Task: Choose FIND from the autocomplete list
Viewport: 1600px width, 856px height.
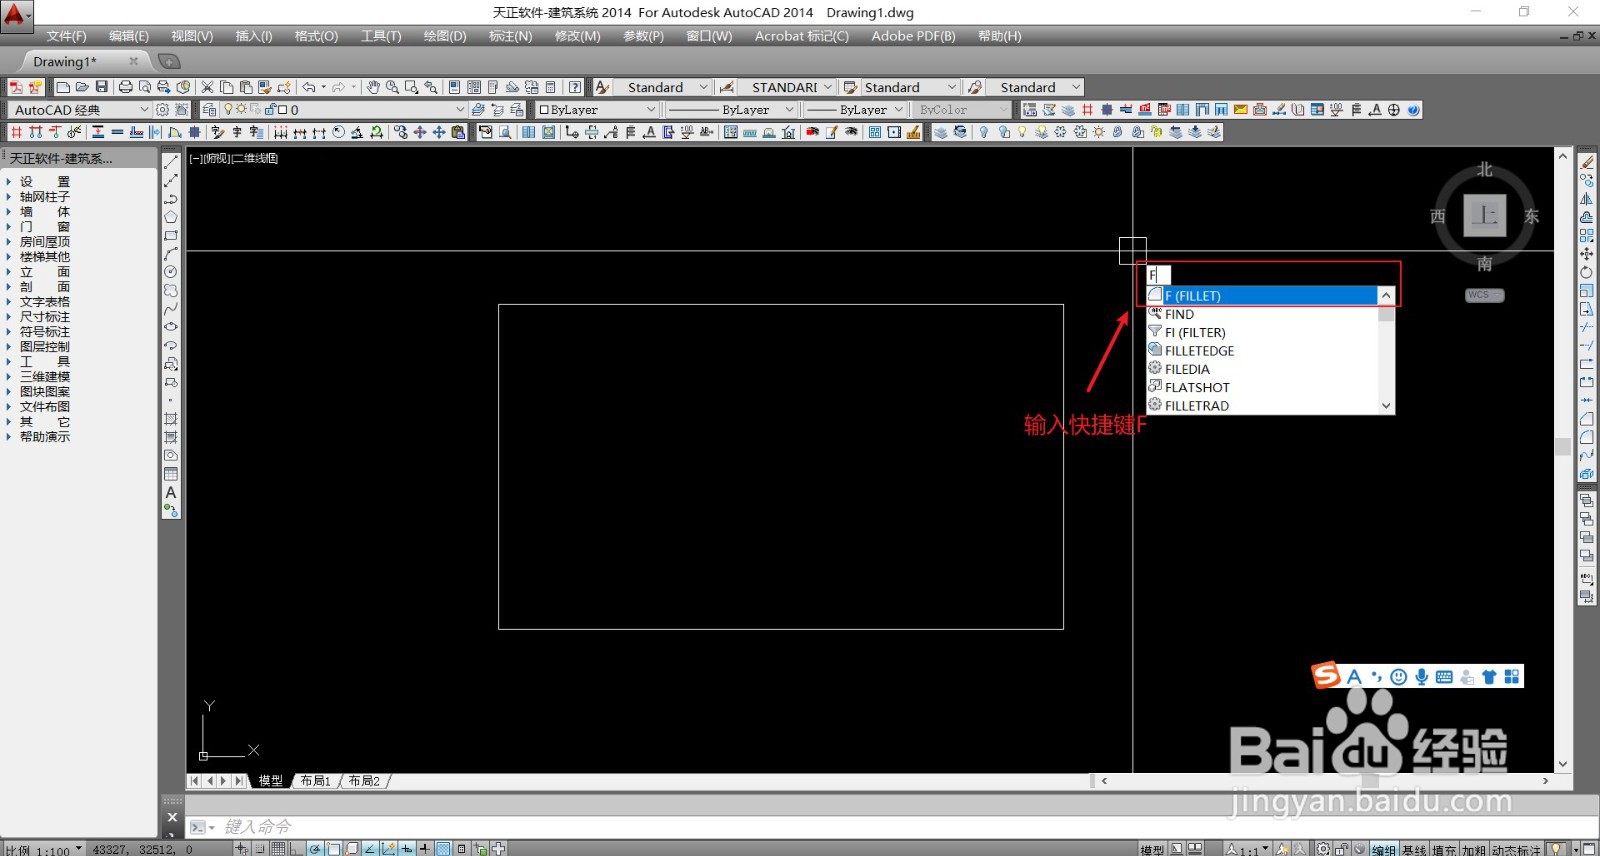Action: tap(1262, 314)
